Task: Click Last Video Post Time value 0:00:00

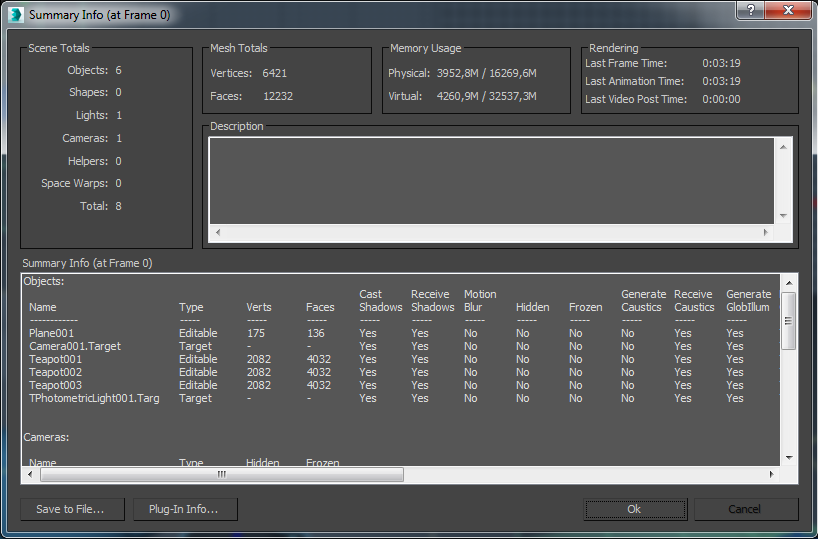Action: pos(721,99)
